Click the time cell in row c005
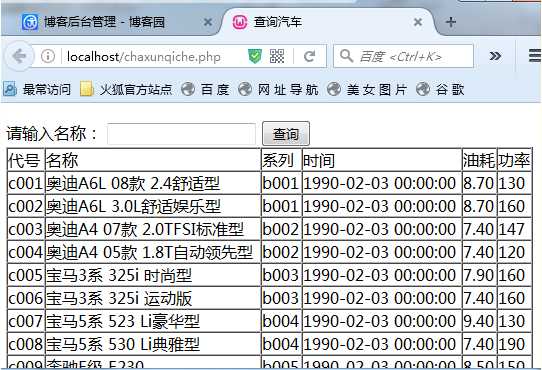The image size is (542, 370). point(382,275)
